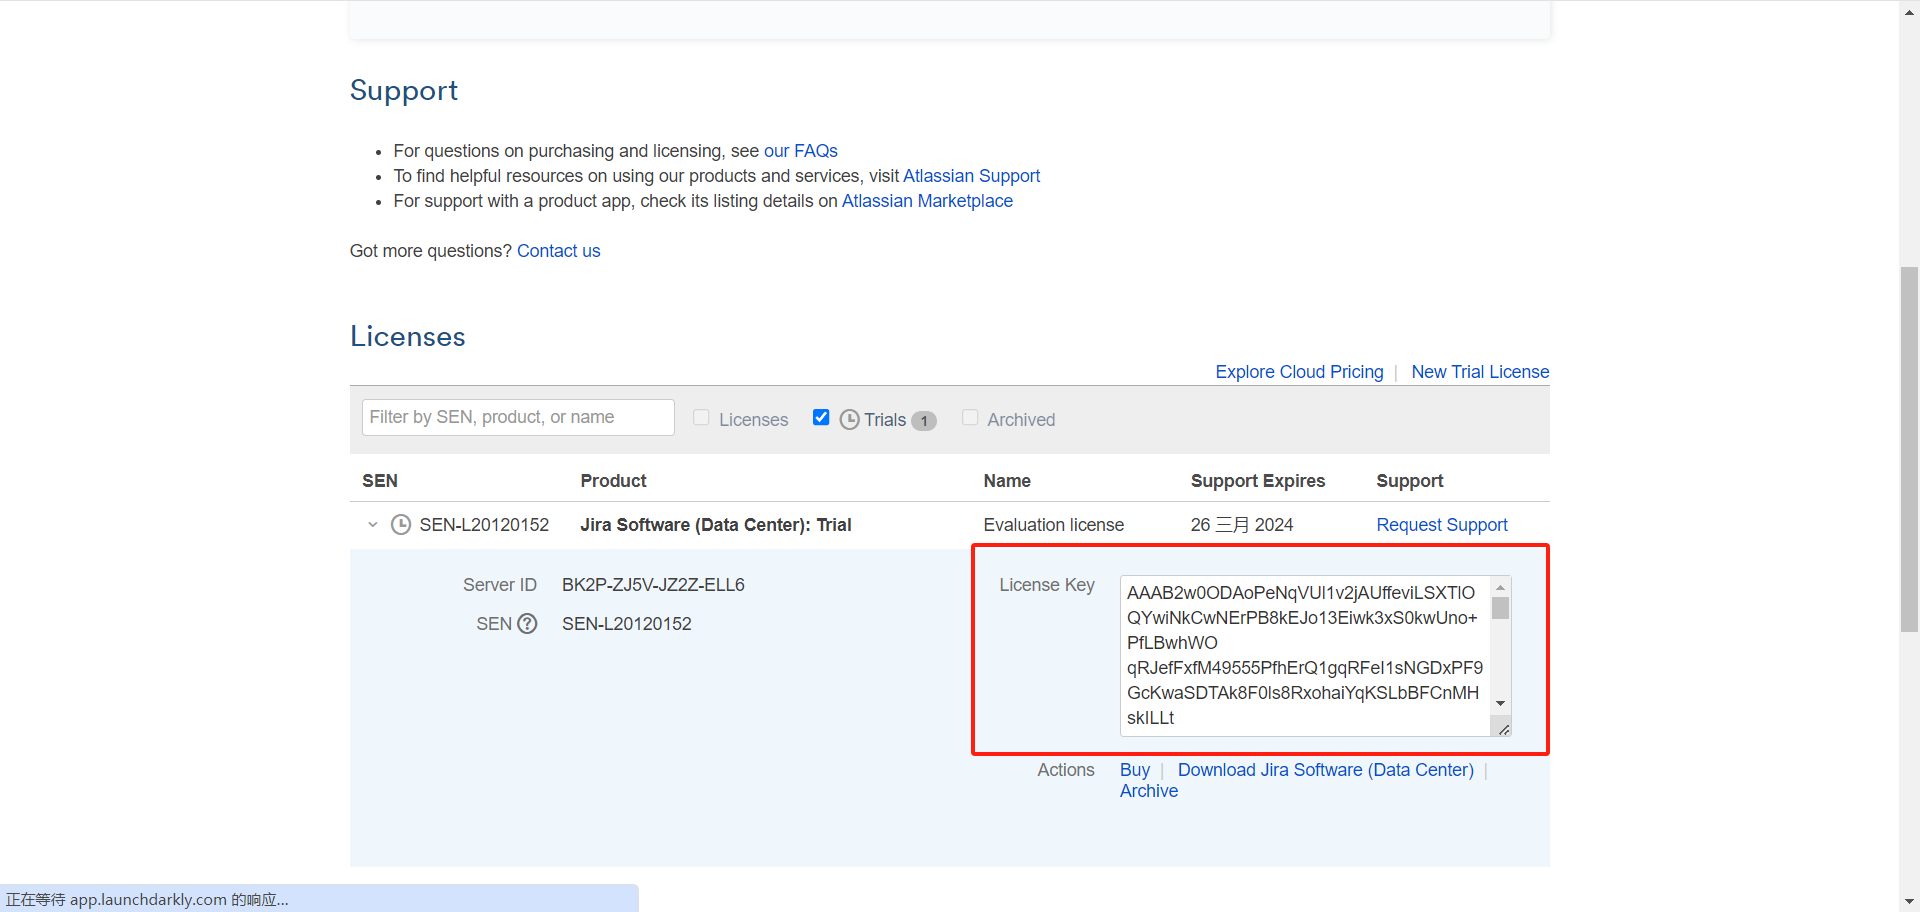
Task: Focus the Filter by SEN input field
Action: (518, 417)
